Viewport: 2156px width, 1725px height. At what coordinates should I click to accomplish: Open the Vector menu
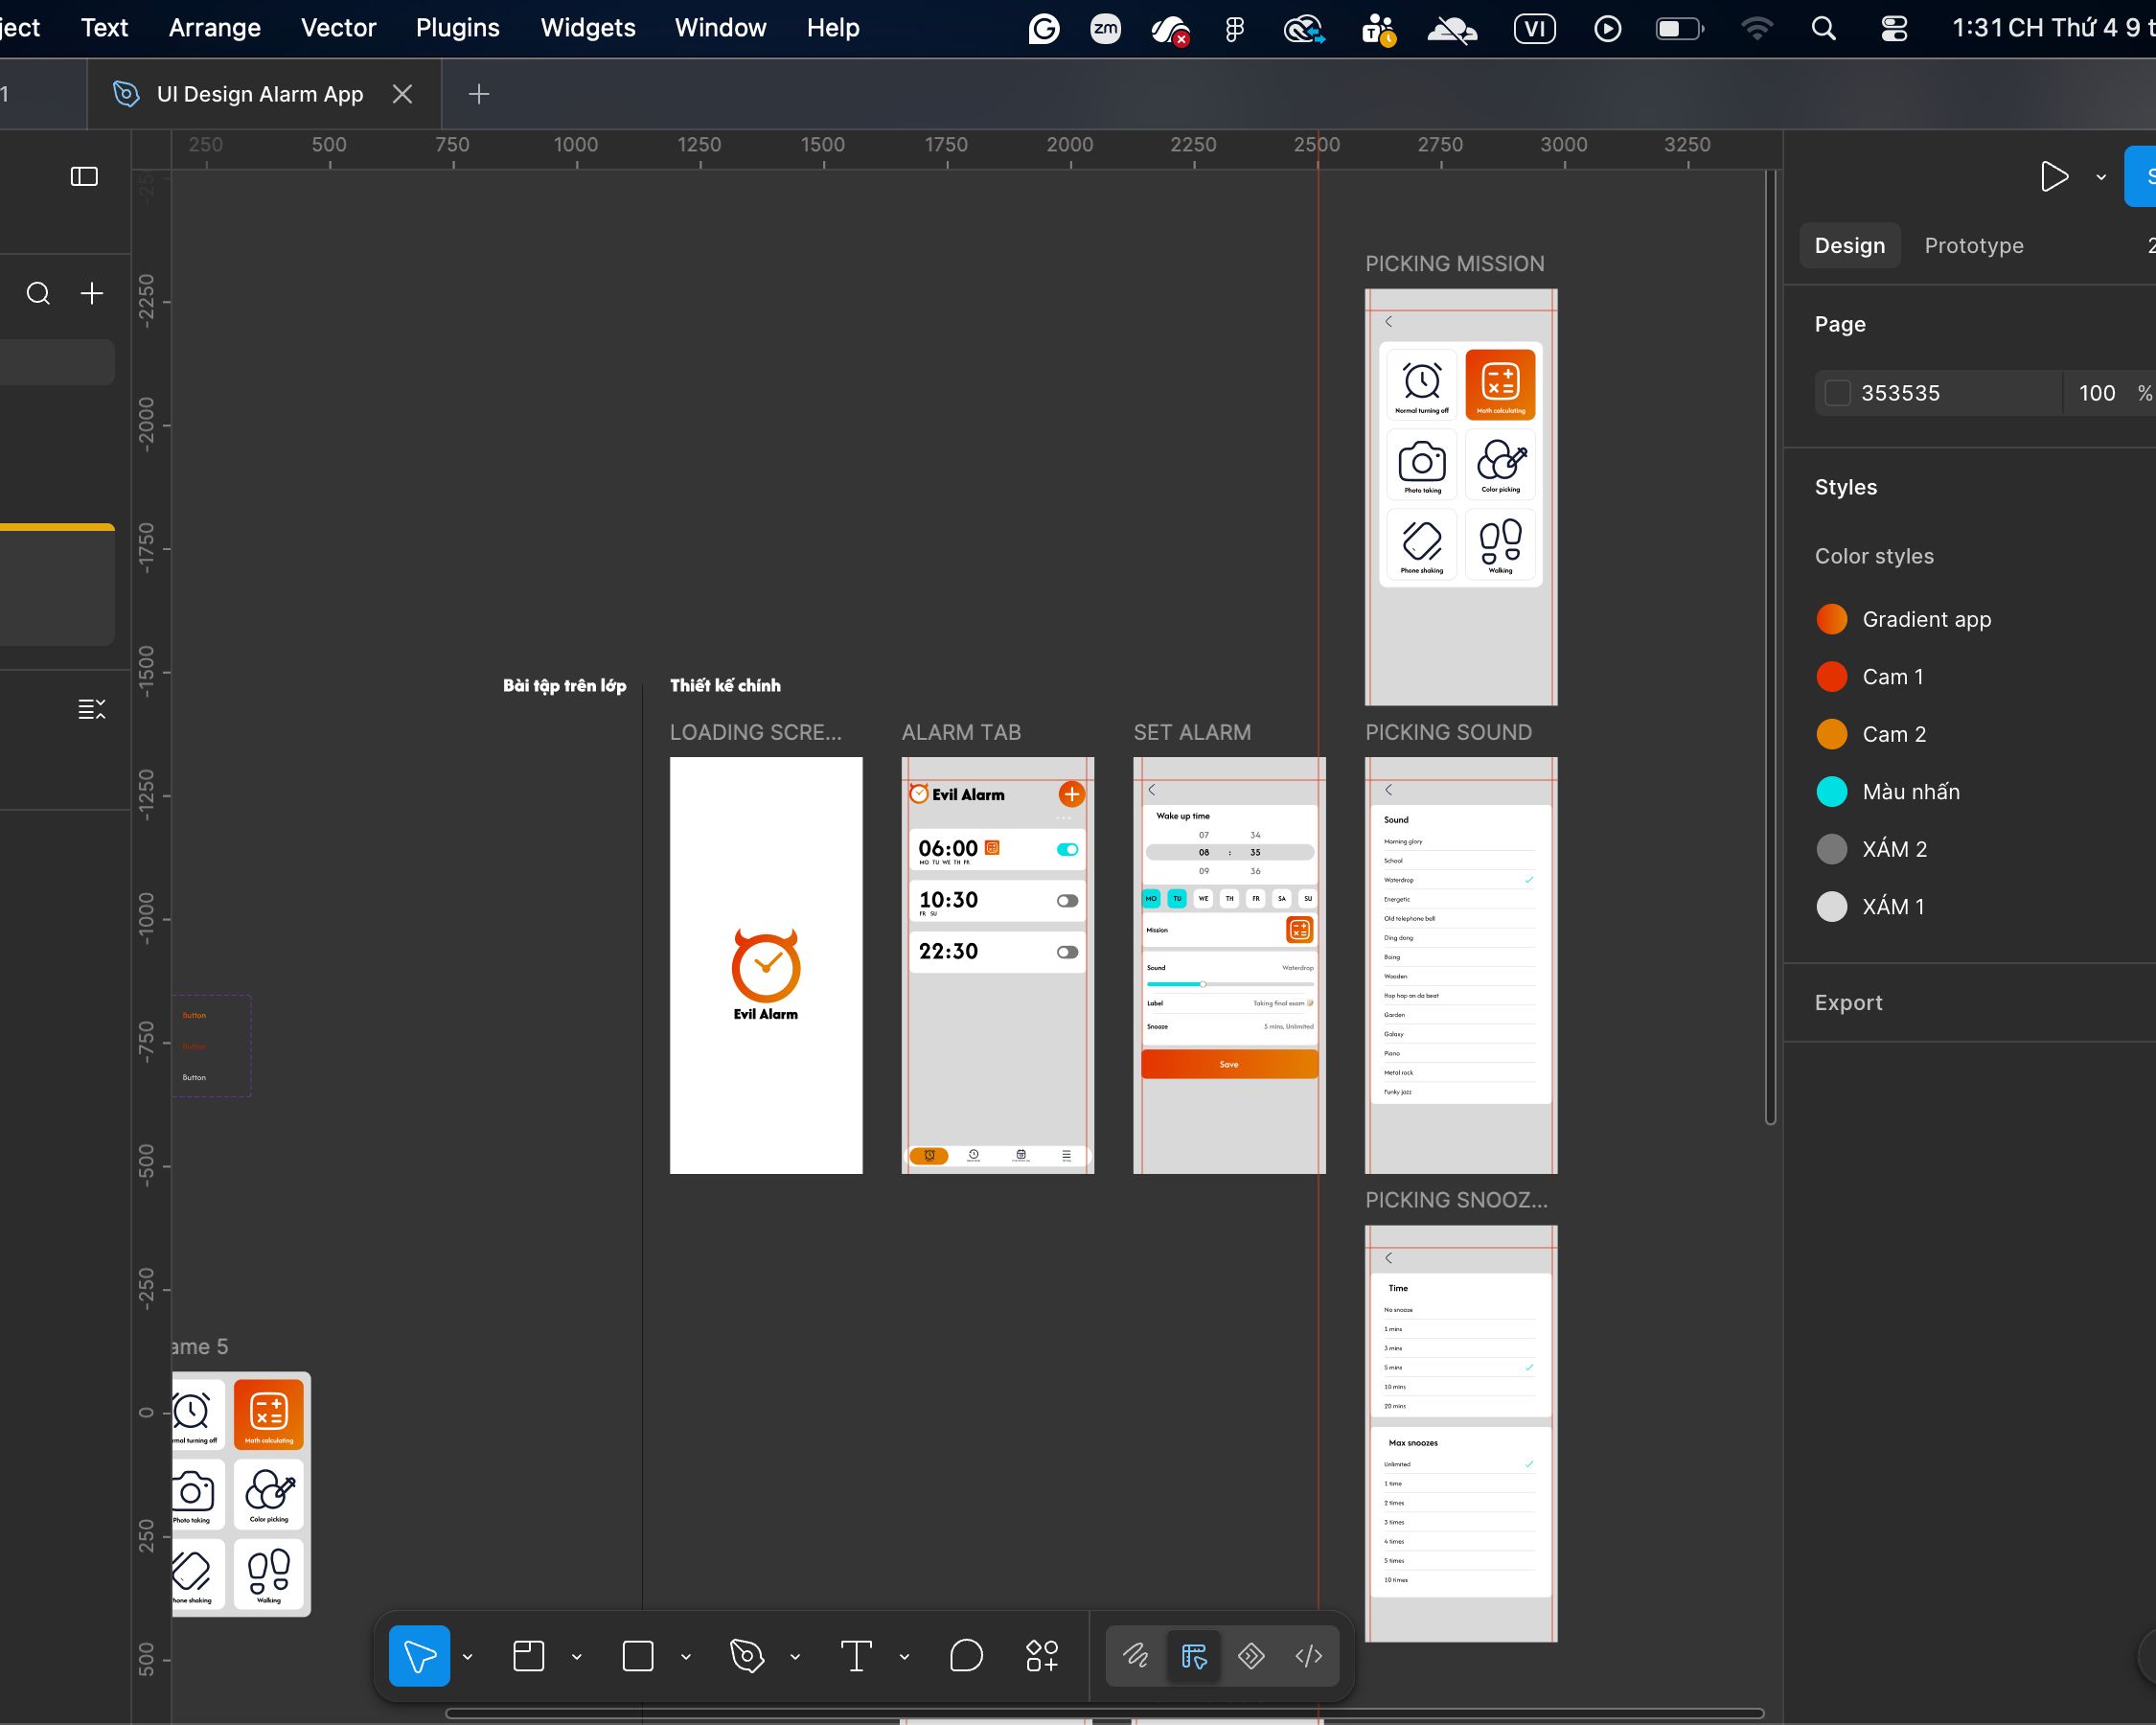click(338, 28)
